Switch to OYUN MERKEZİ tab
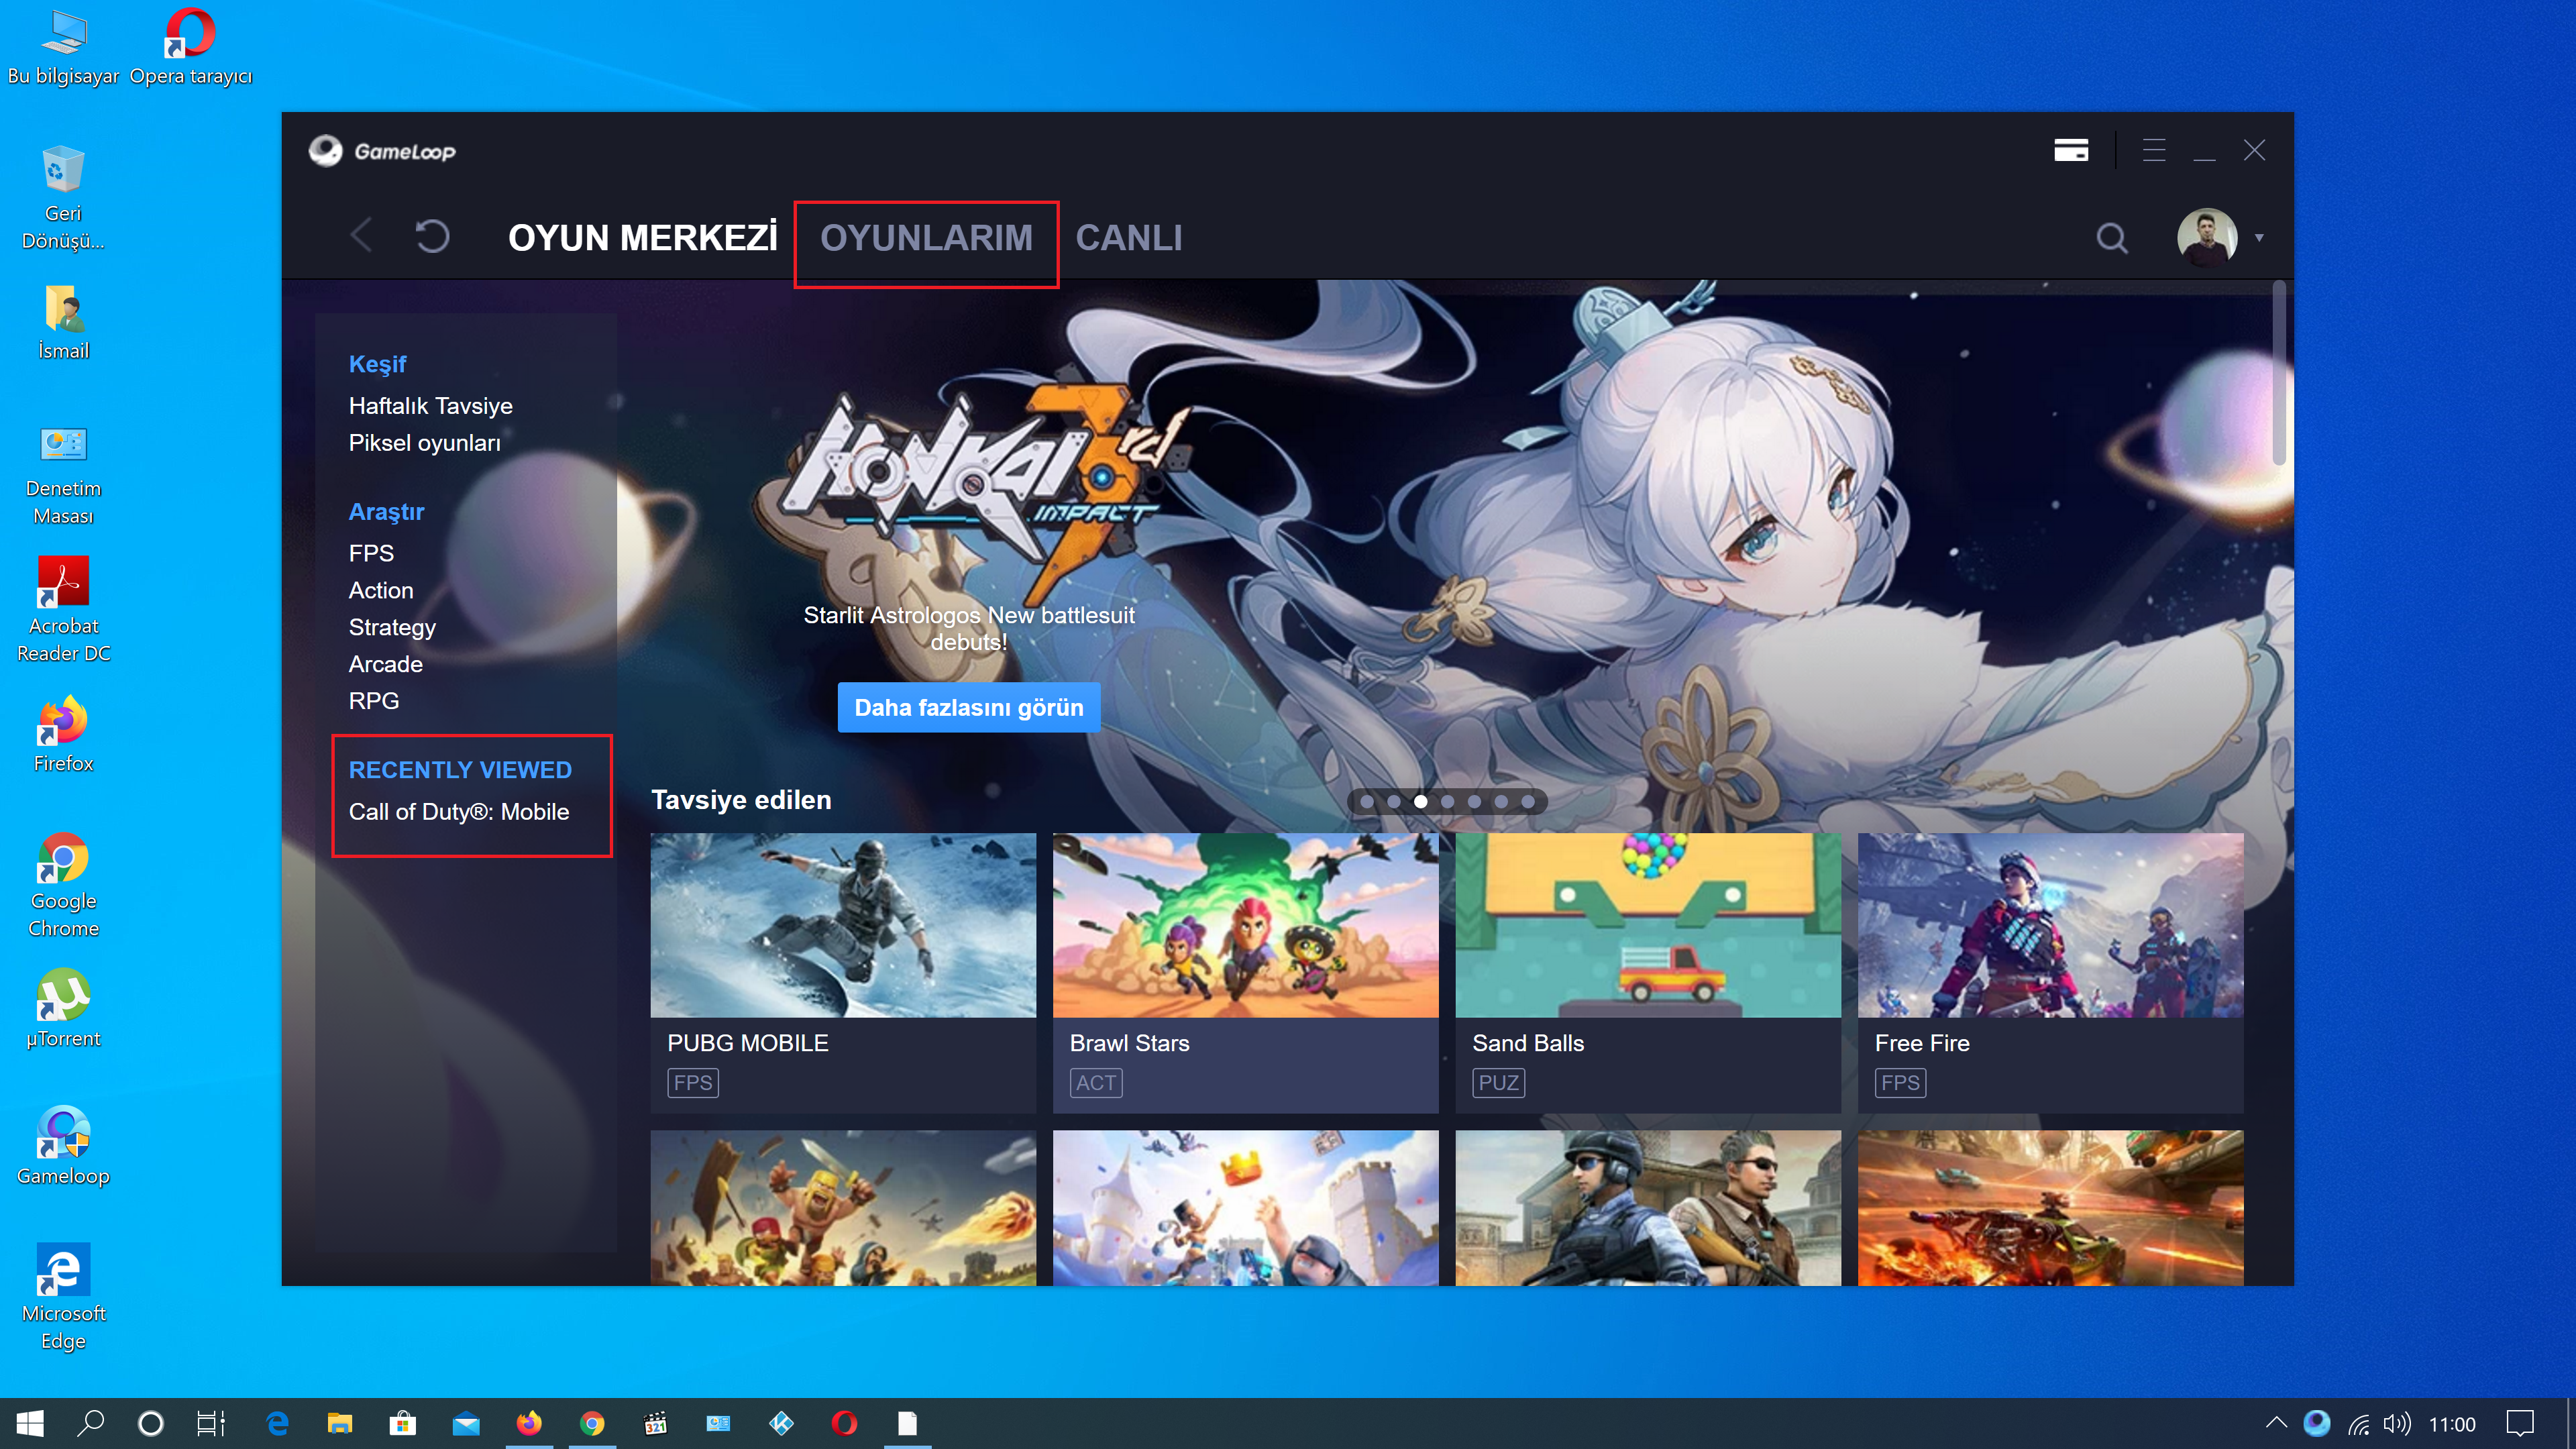 click(642, 238)
